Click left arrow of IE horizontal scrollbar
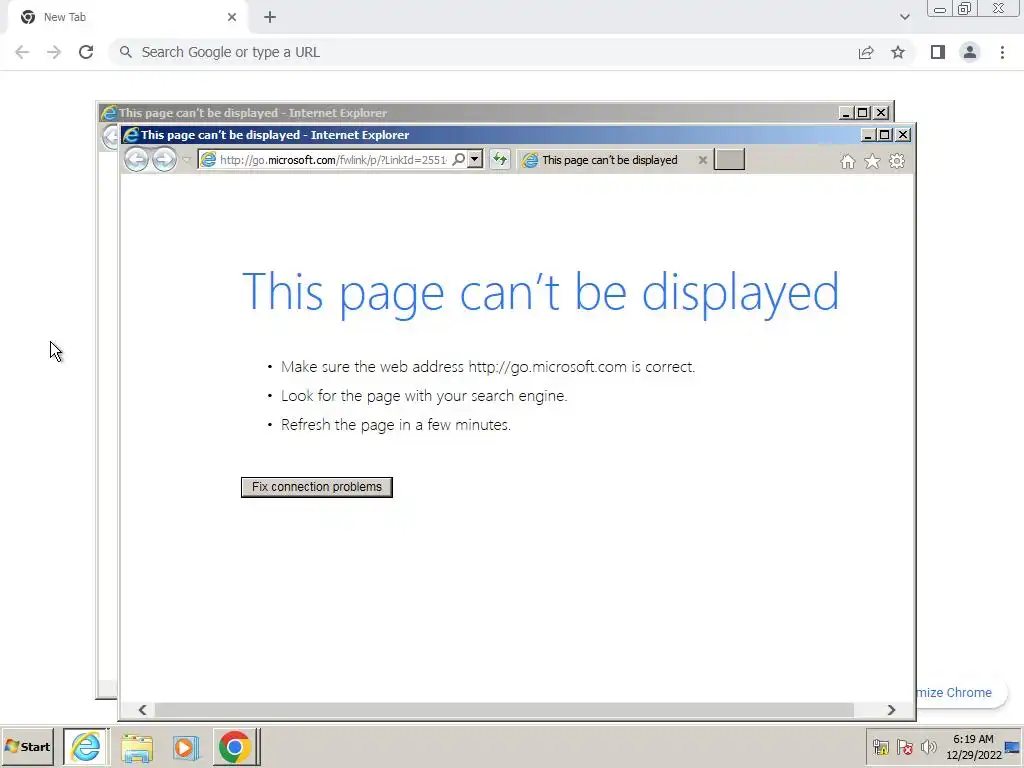Screen dimensions: 1024x768 [x=142, y=710]
